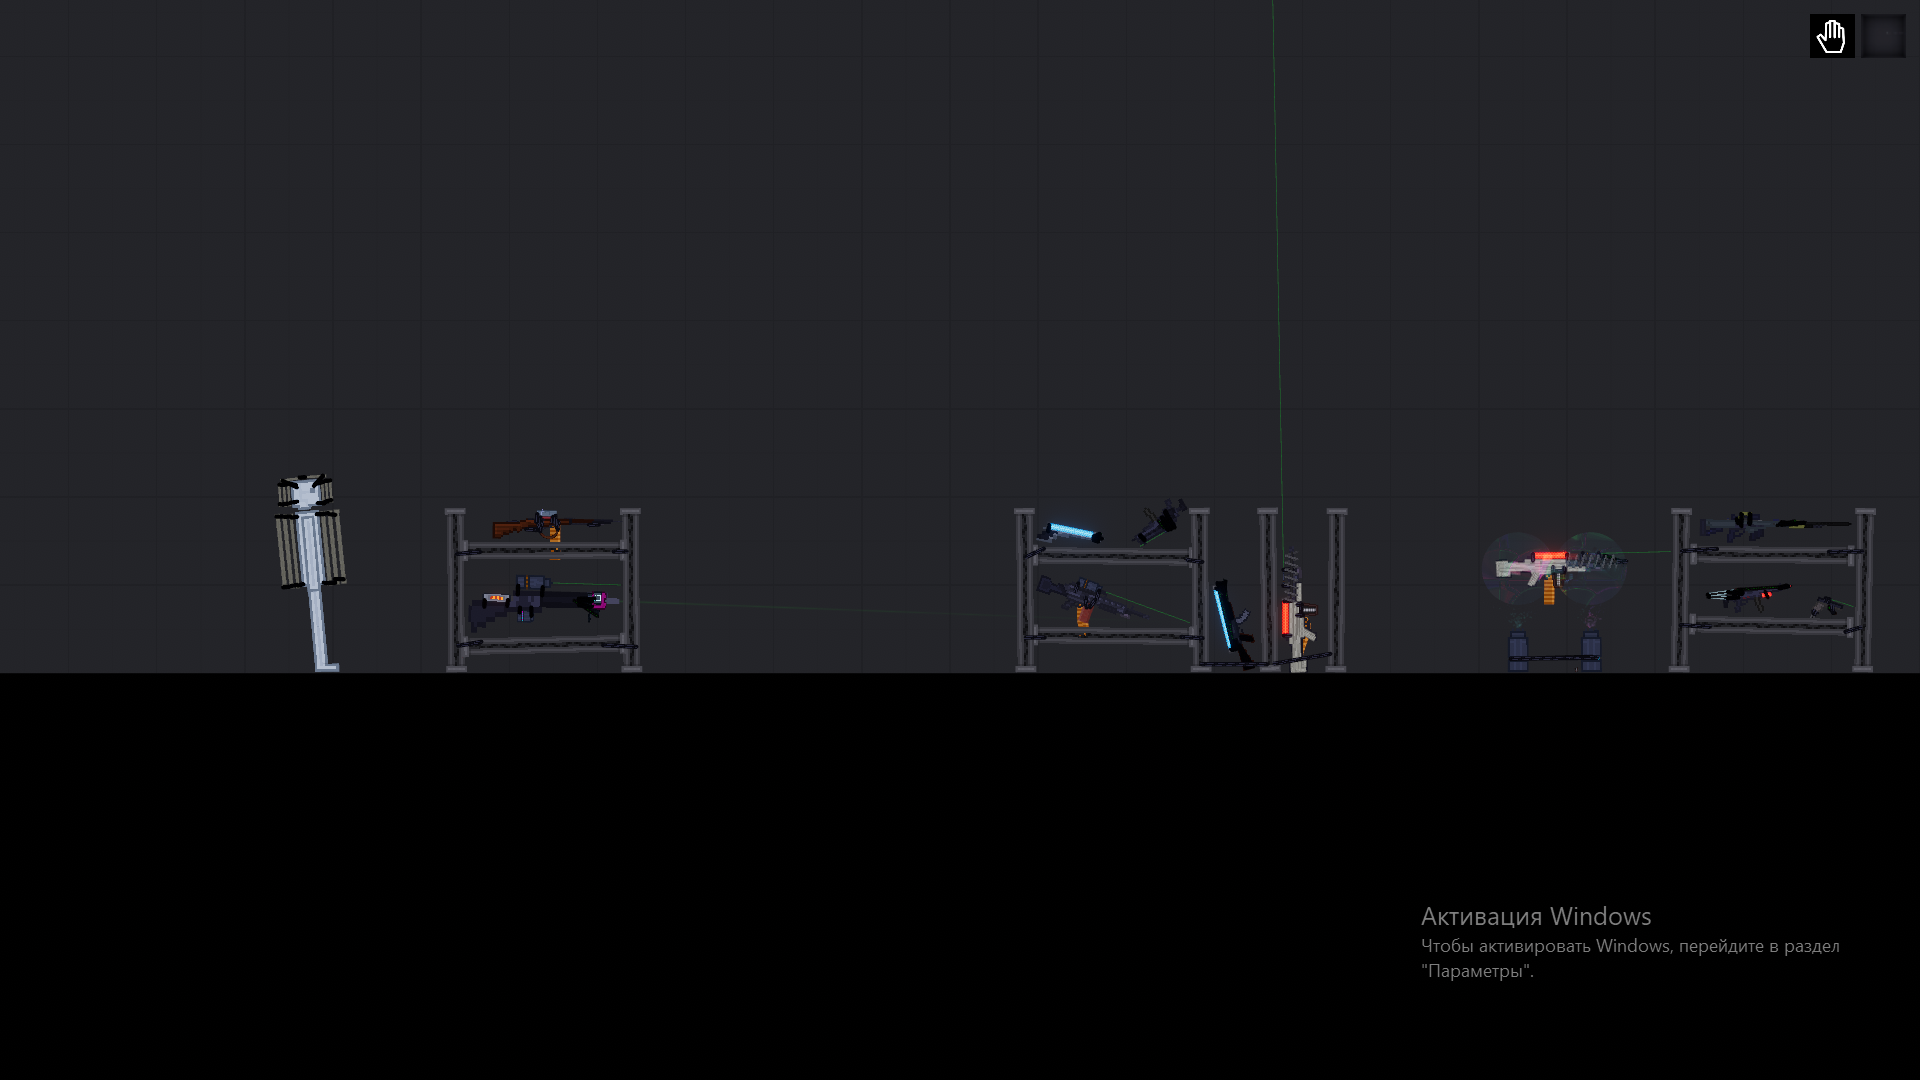Click the Активация Windows watermark text
The width and height of the screenshot is (1920, 1080).
click(x=1535, y=916)
